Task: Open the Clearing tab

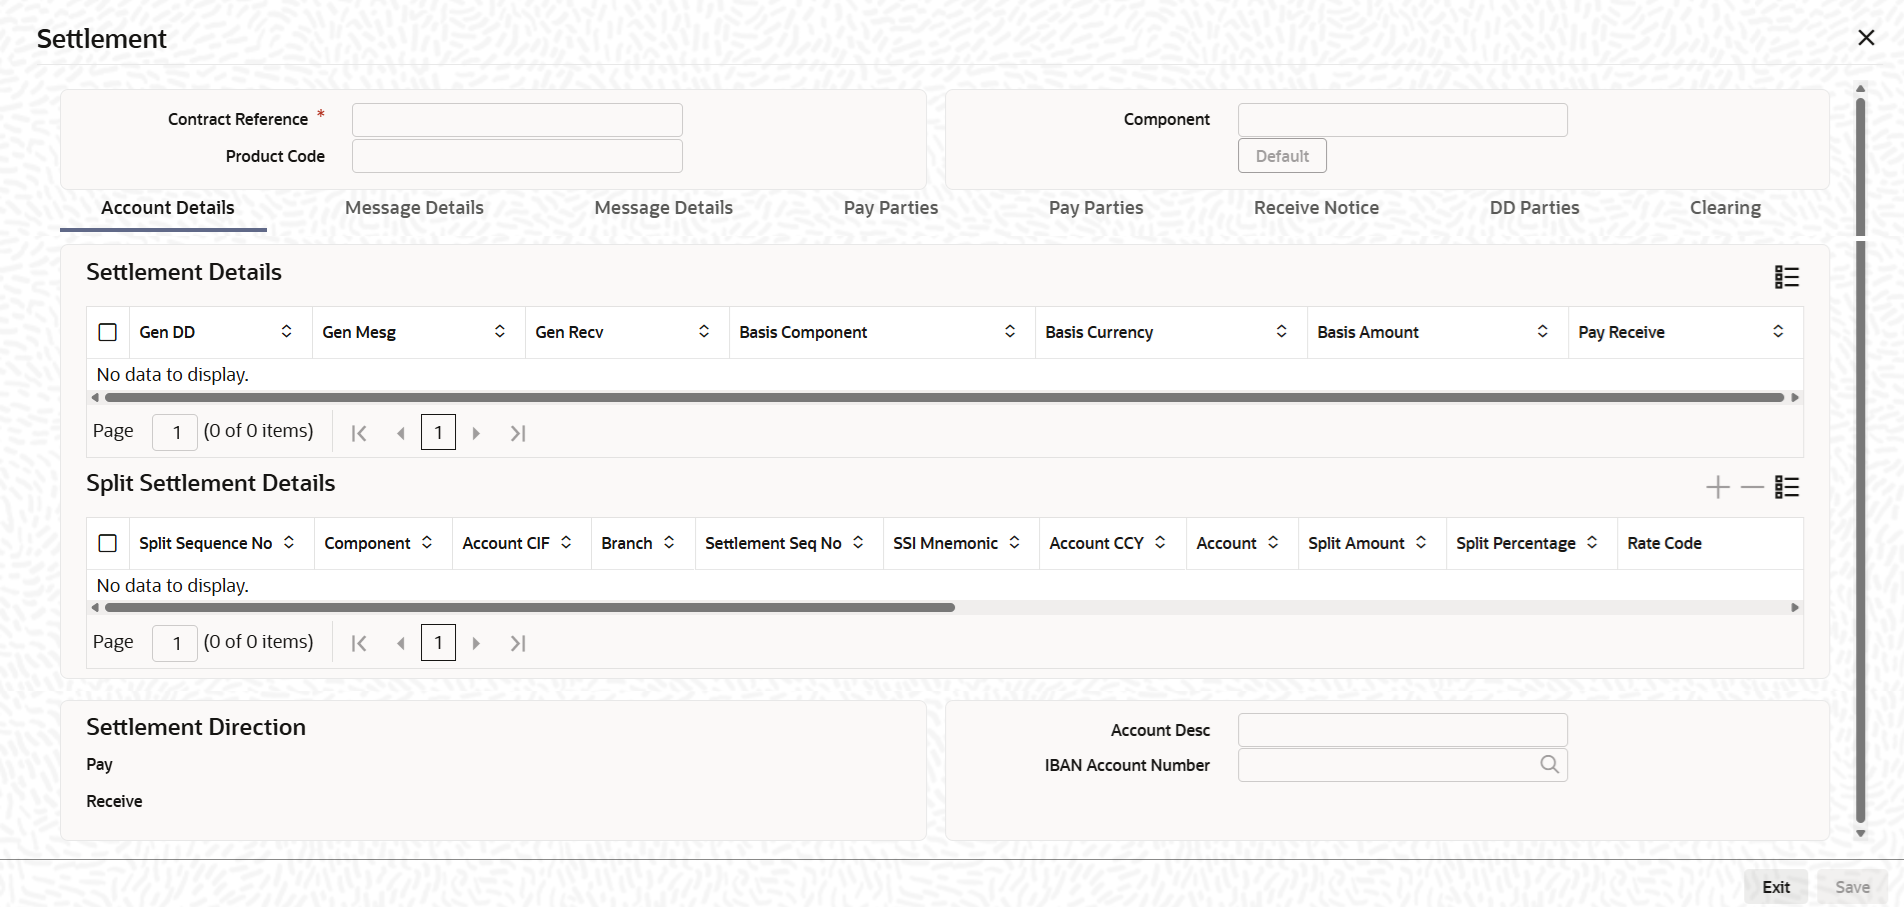Action: (1726, 208)
